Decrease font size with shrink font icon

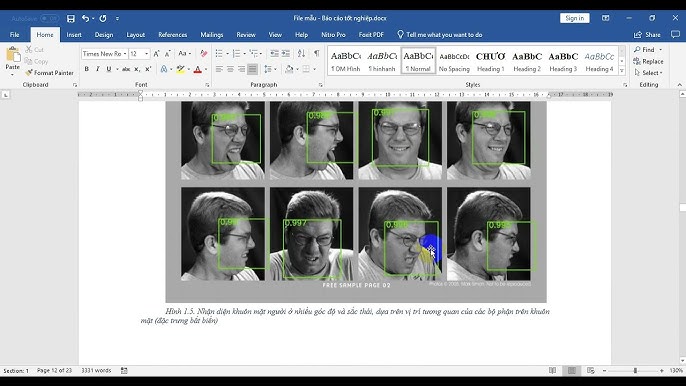pyautogui.click(x=168, y=53)
